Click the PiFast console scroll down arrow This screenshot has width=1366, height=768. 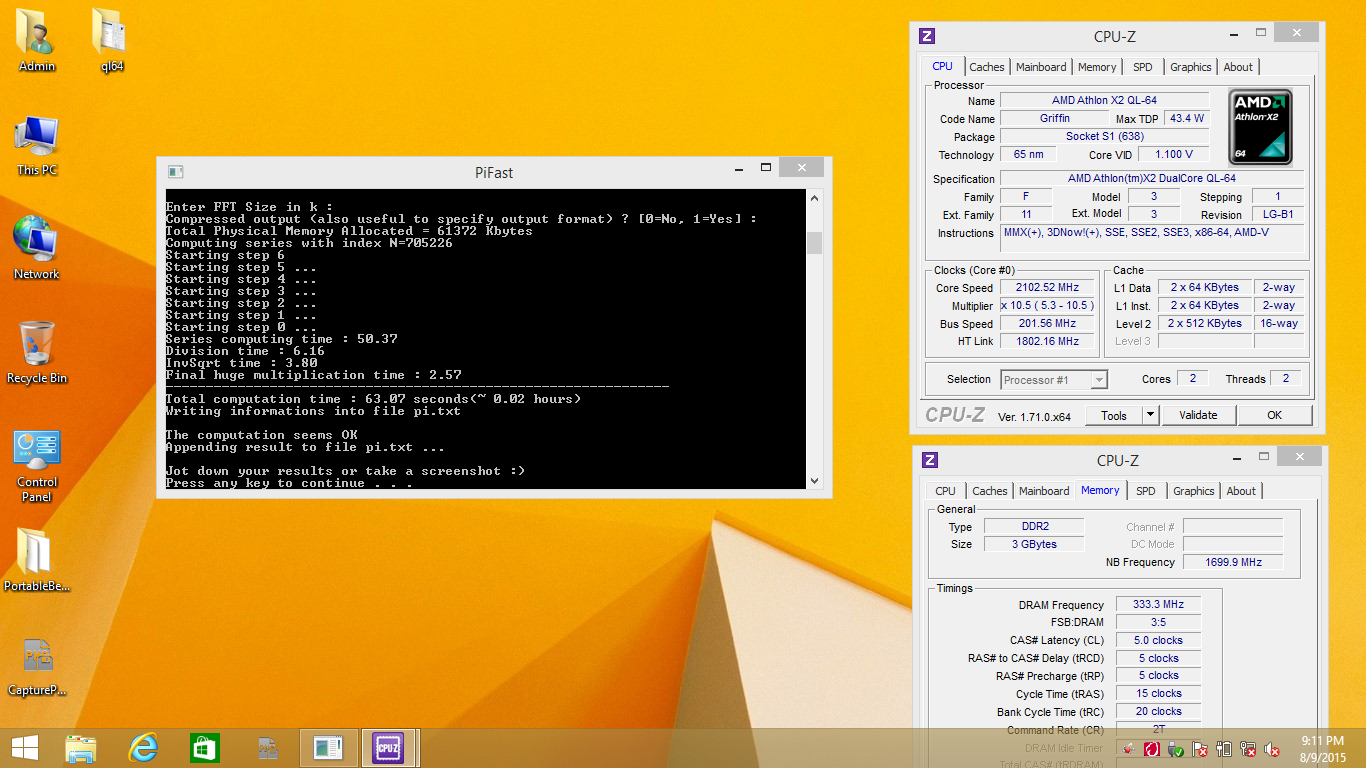814,480
